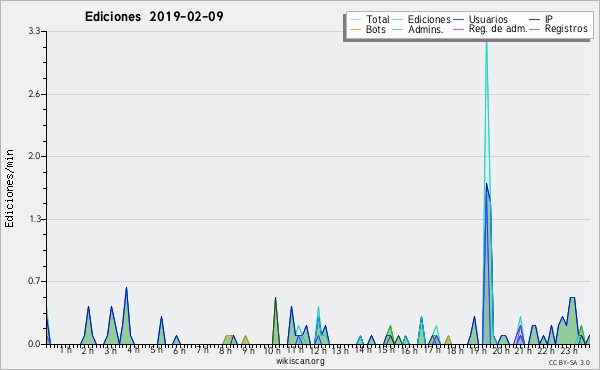600x370 pixels.
Task: Click the '22 h' x-axis label
Action: (x=546, y=351)
